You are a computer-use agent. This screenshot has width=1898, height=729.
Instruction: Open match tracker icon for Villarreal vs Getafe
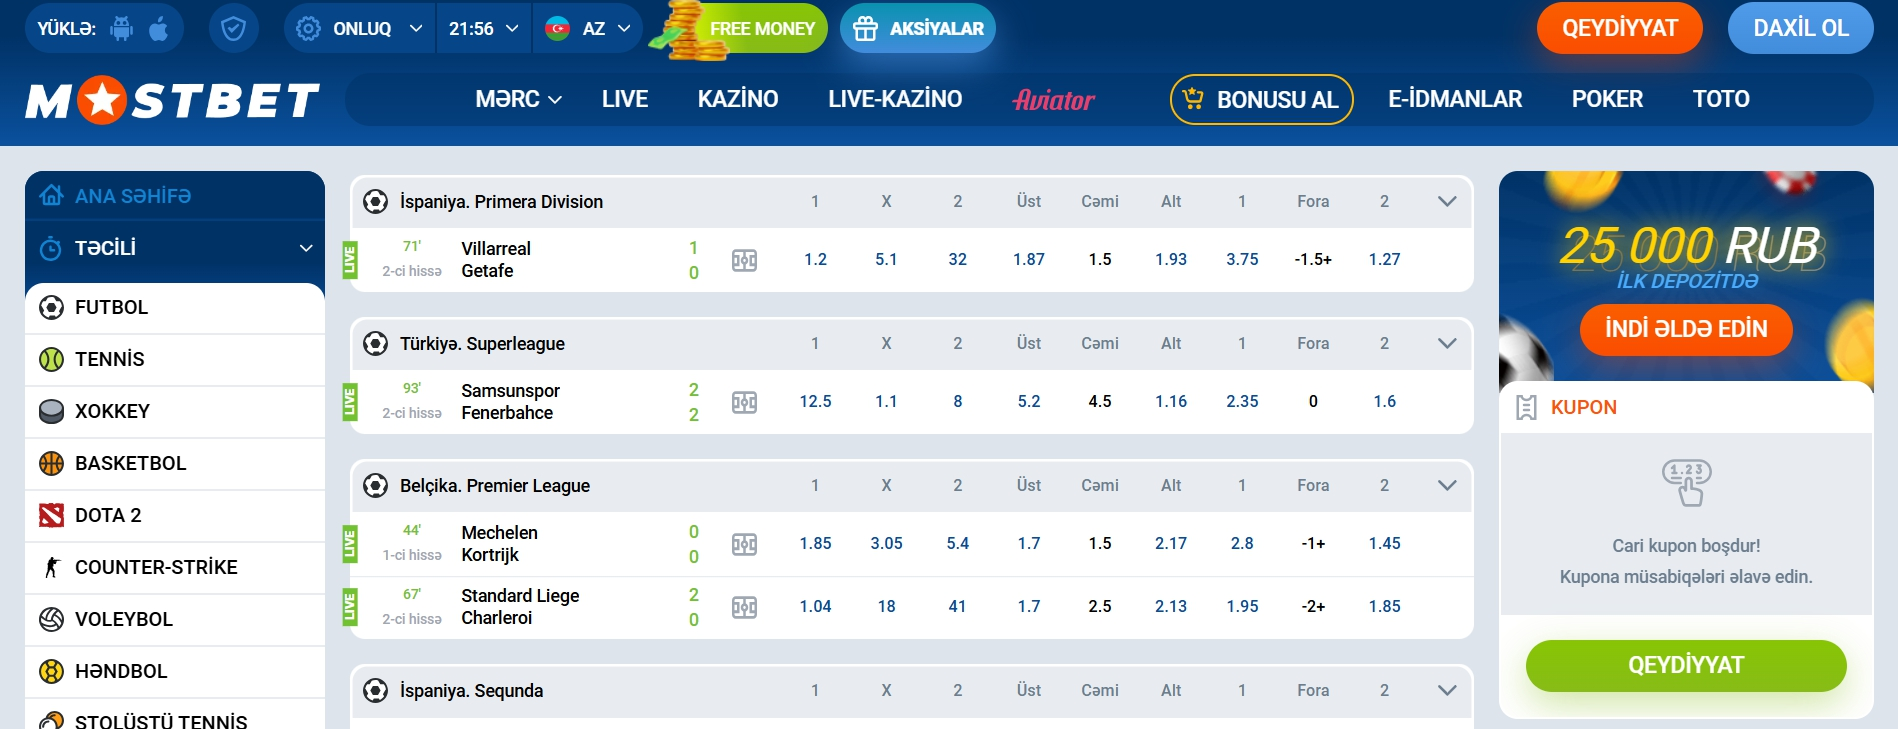click(x=744, y=260)
